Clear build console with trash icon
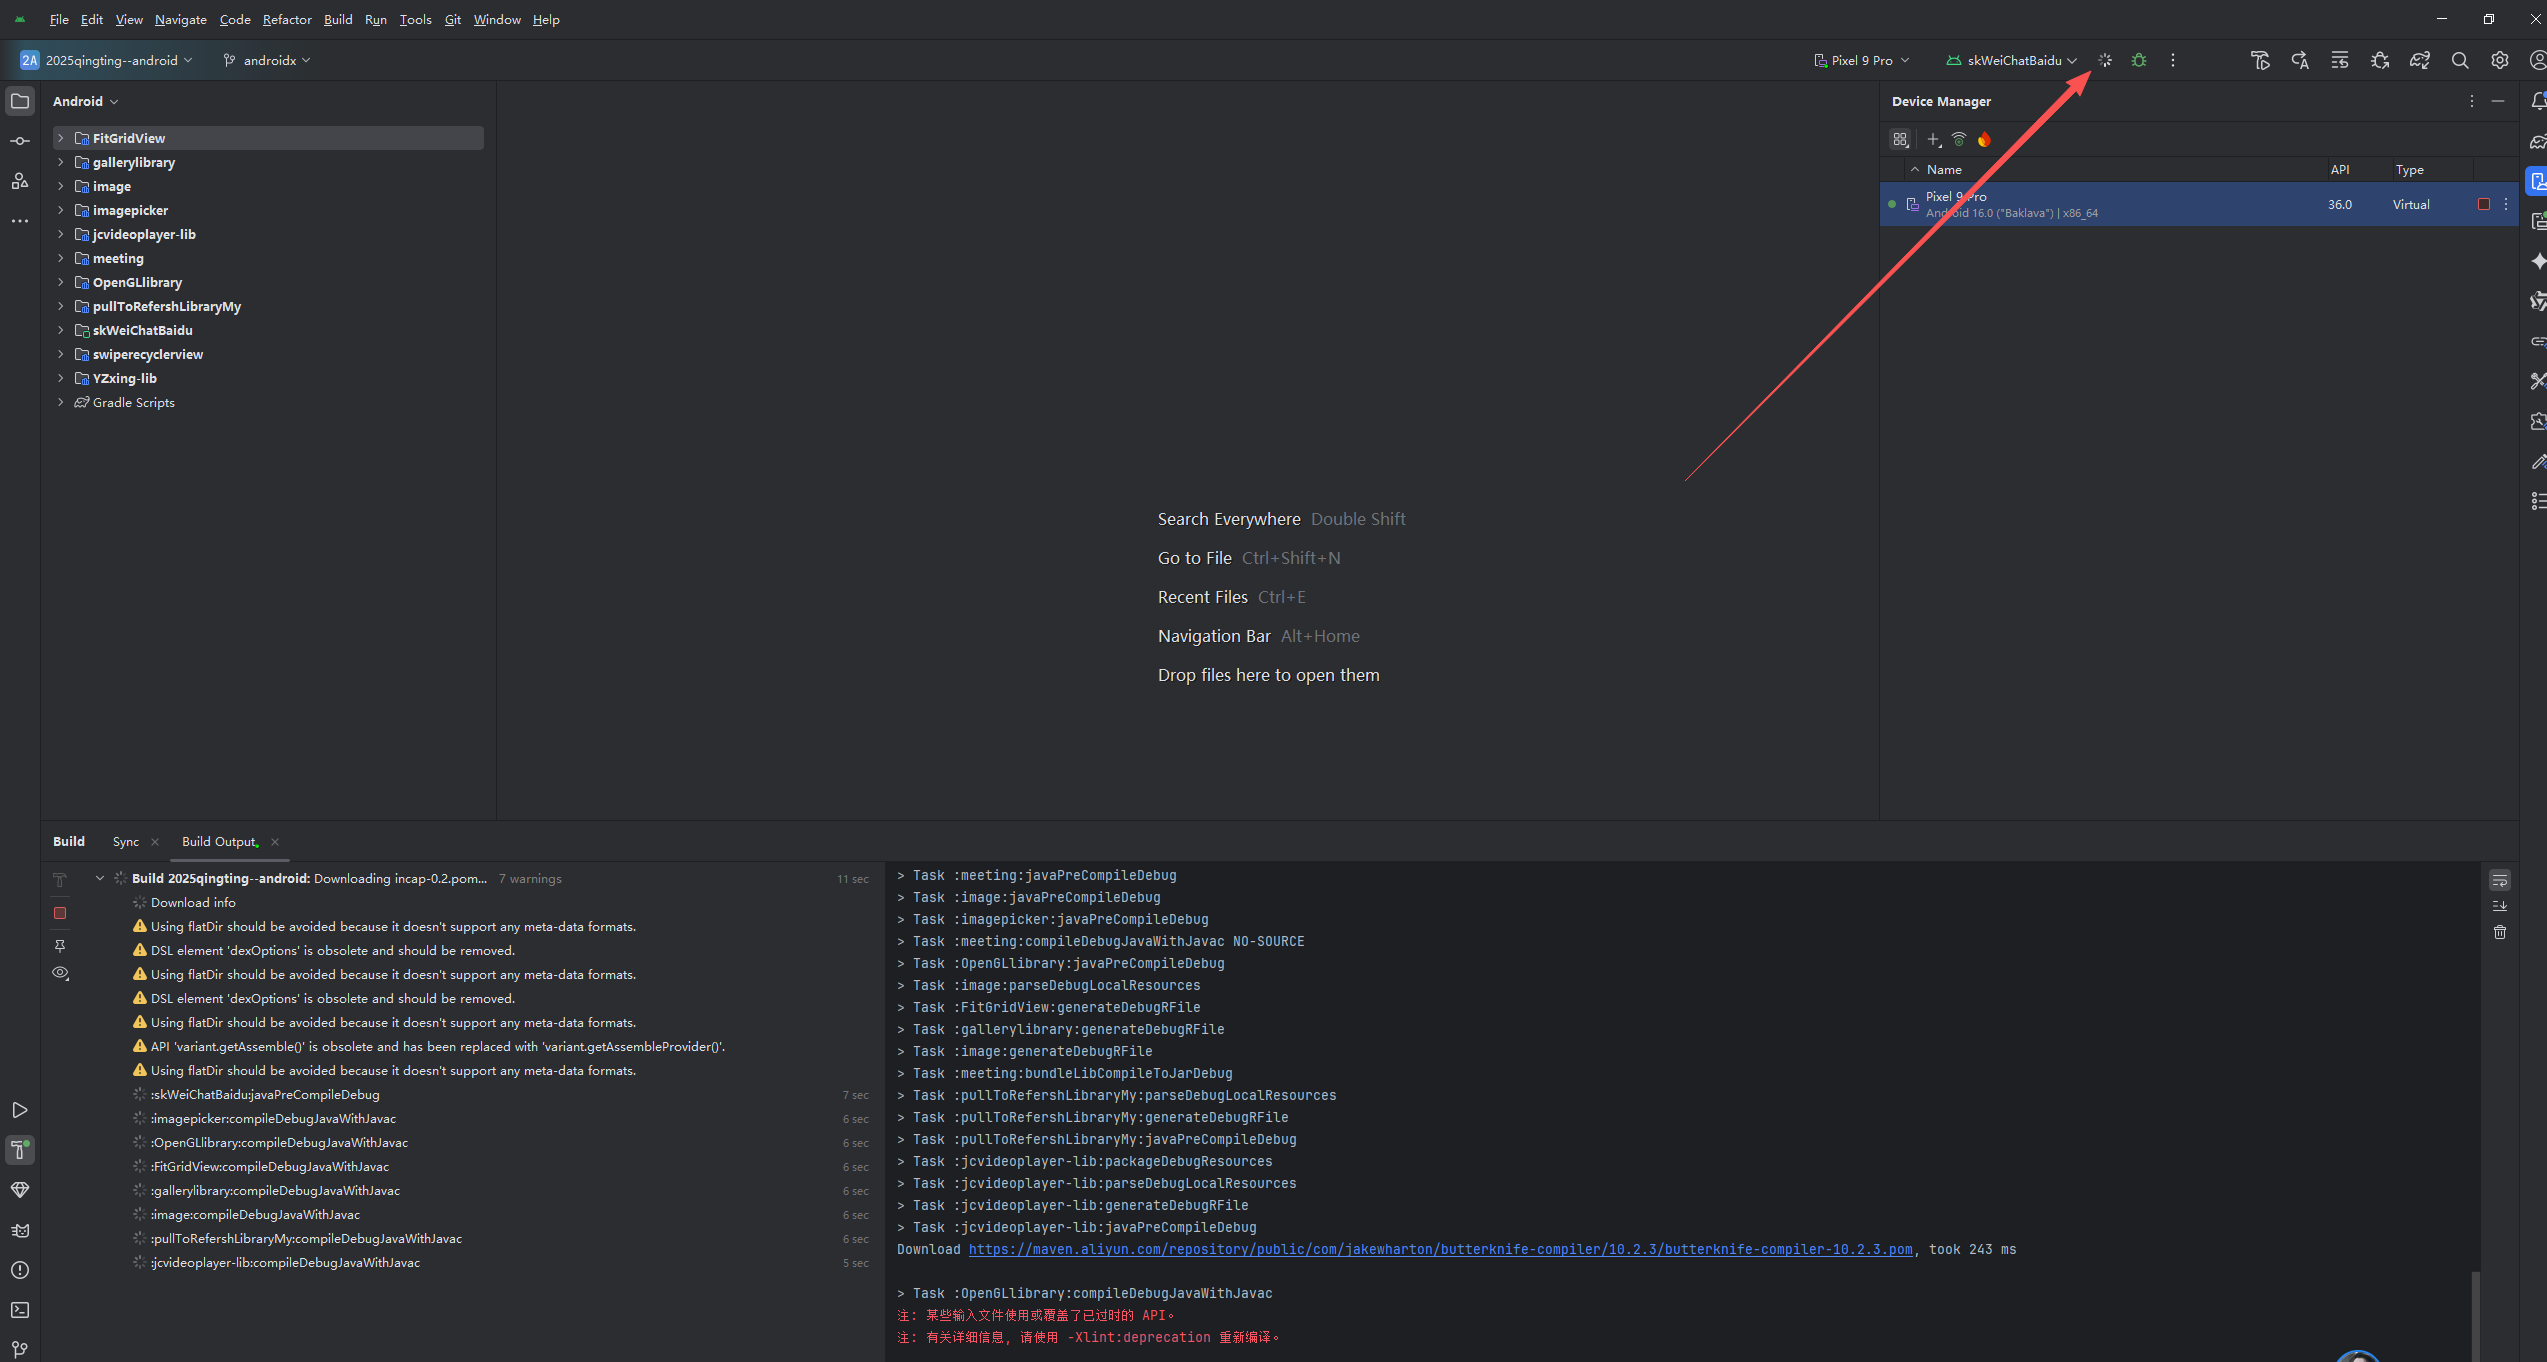2547x1362 pixels. [x=2500, y=932]
